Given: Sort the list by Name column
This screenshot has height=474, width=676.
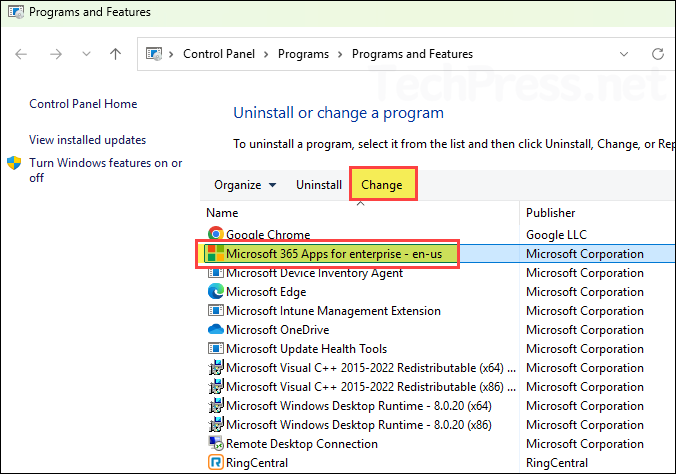Looking at the screenshot, I should [x=222, y=213].
